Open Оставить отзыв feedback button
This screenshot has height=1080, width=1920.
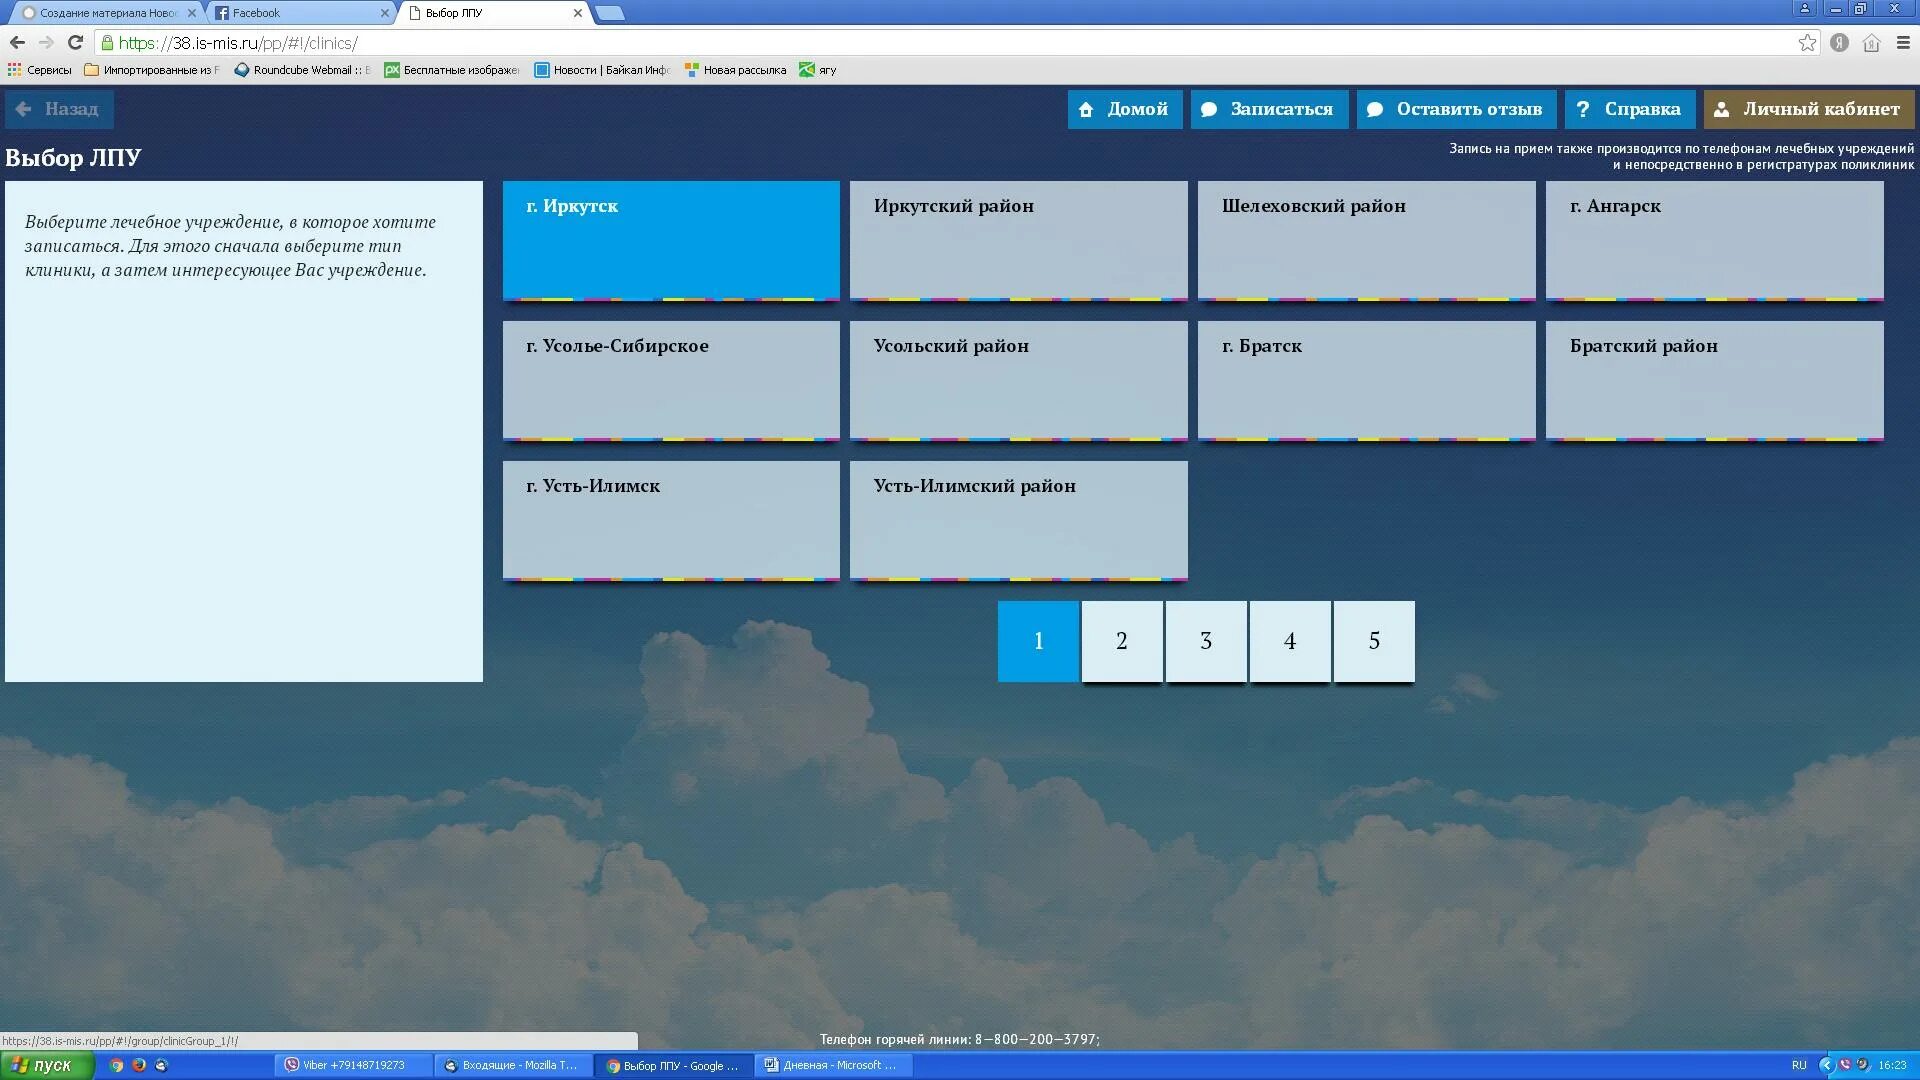coord(1455,109)
